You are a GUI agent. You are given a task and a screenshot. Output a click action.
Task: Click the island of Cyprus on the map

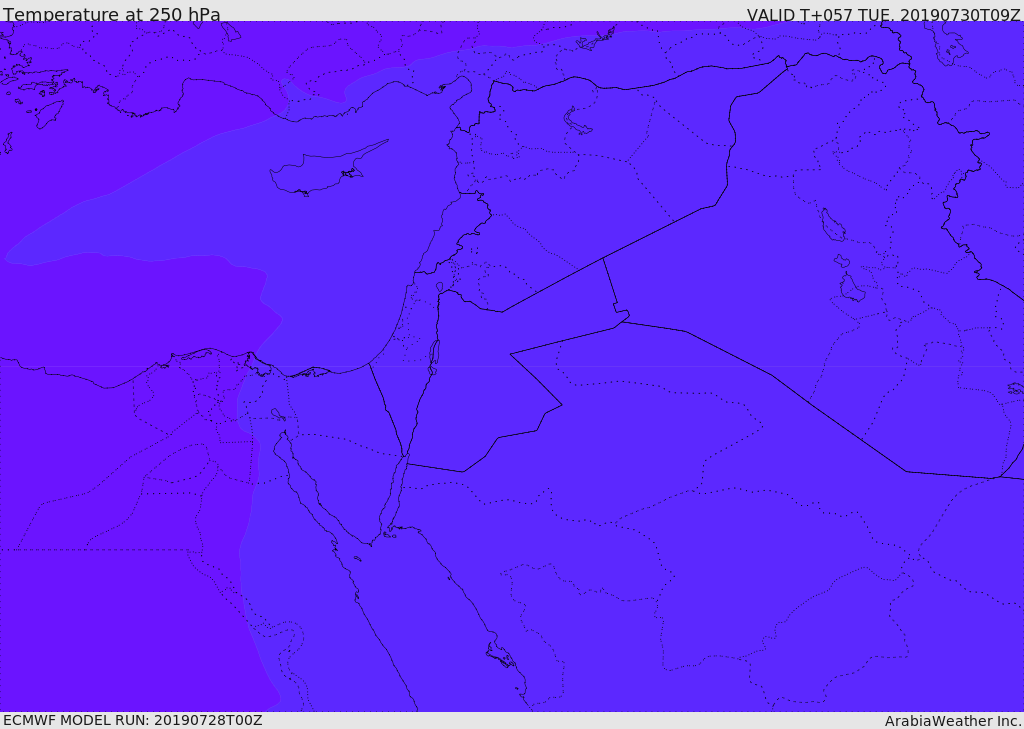pyautogui.click(x=327, y=169)
